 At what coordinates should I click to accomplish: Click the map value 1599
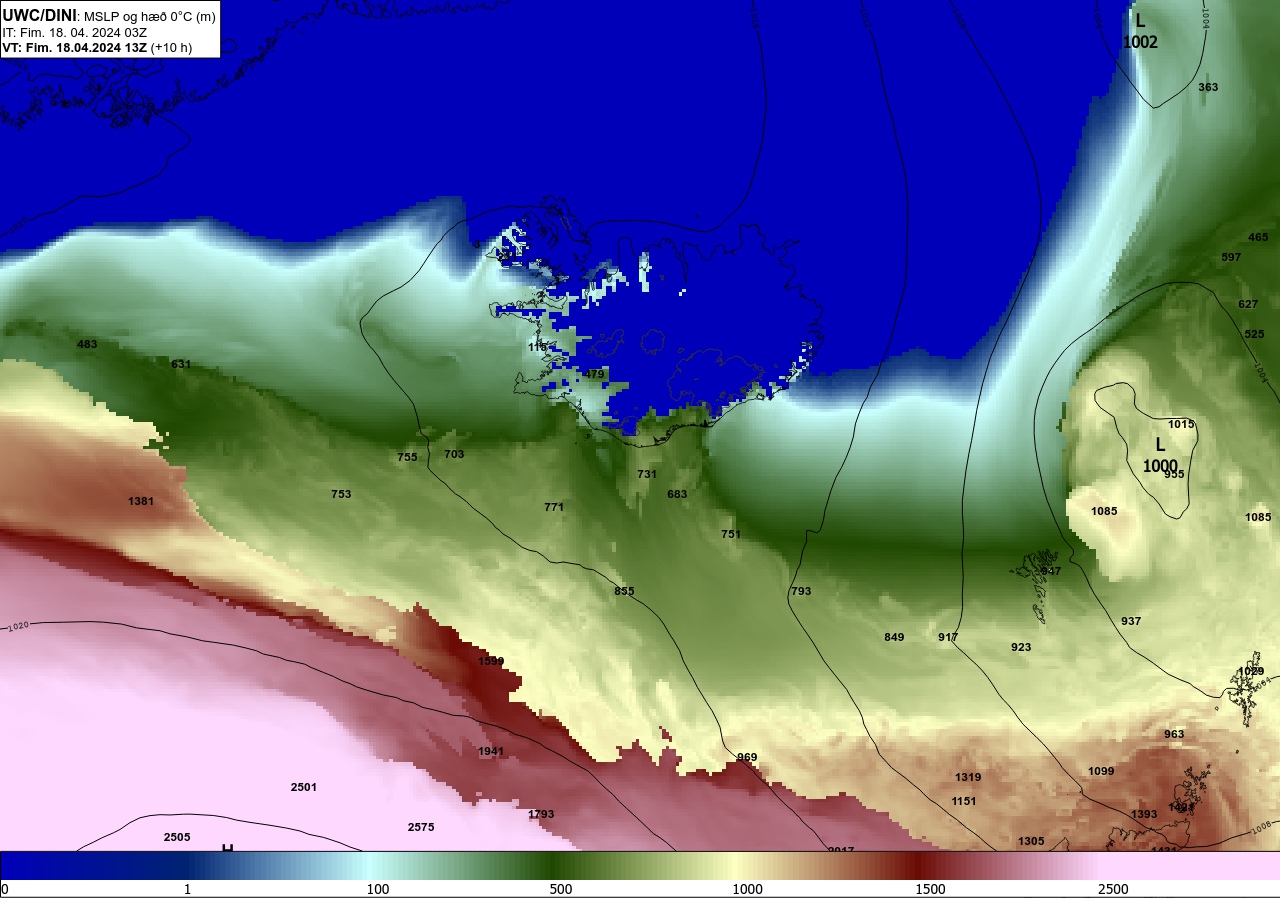491,661
